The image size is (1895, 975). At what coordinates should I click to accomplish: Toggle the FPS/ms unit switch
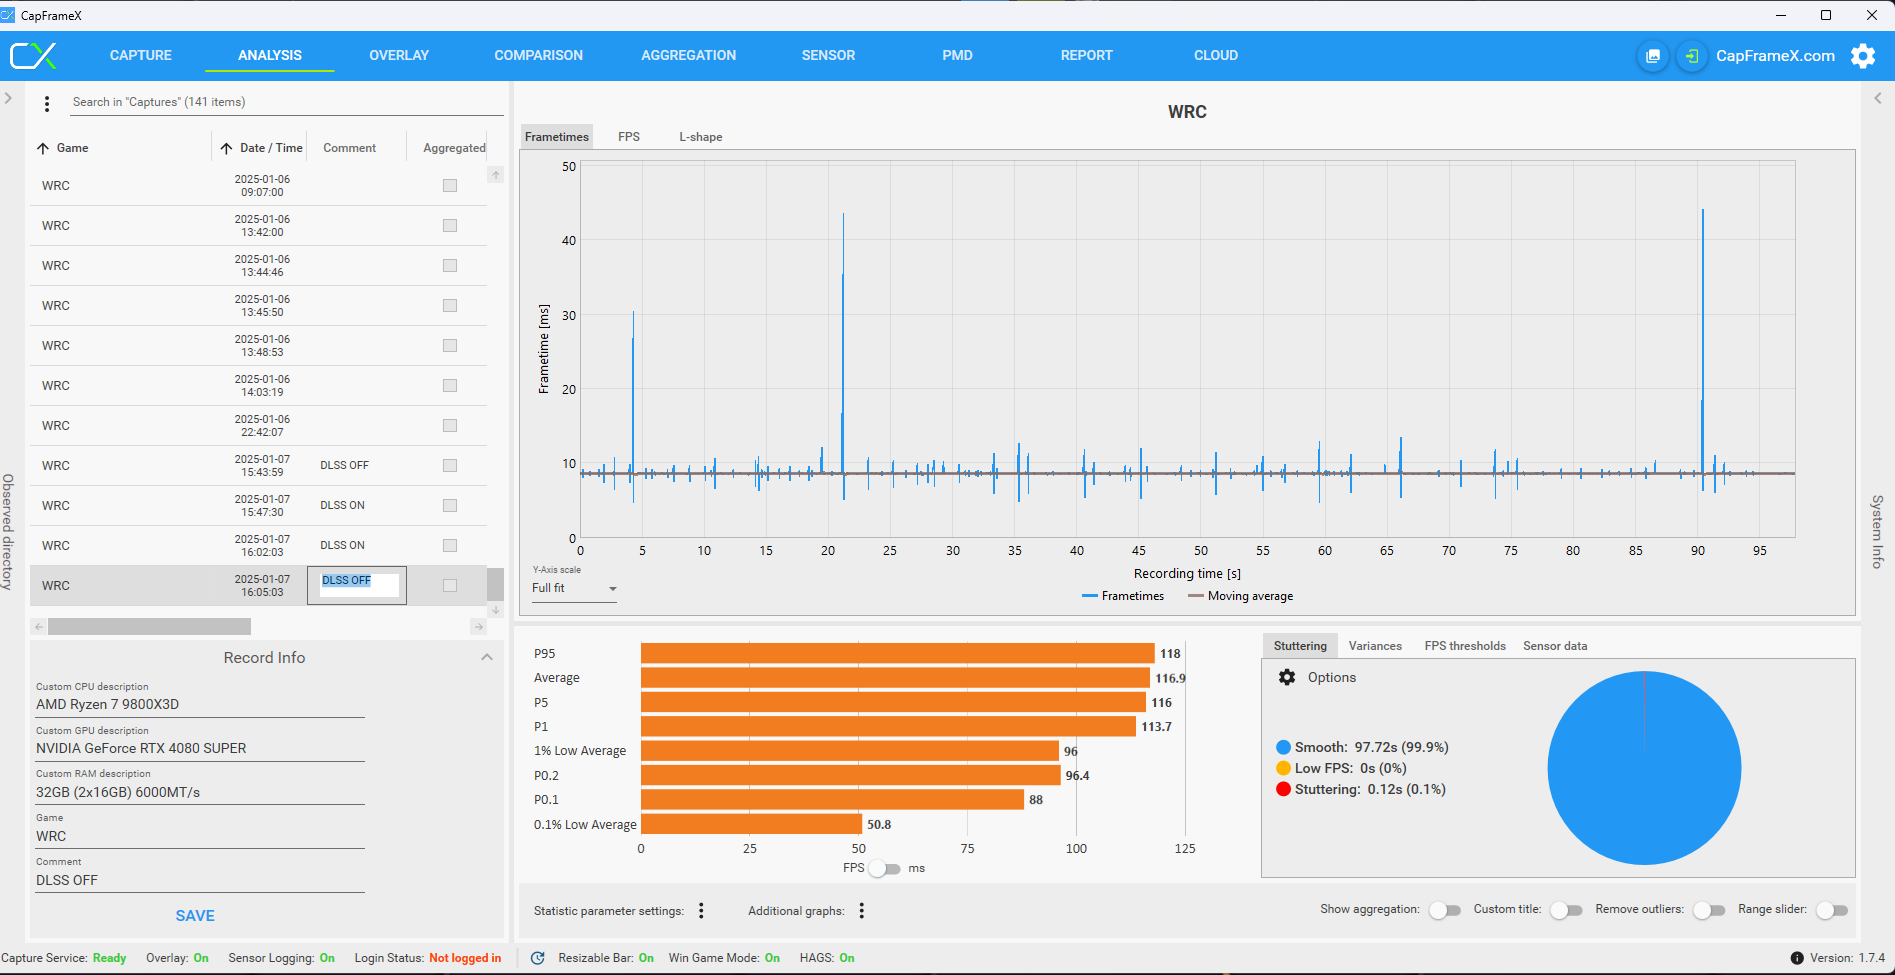884,868
